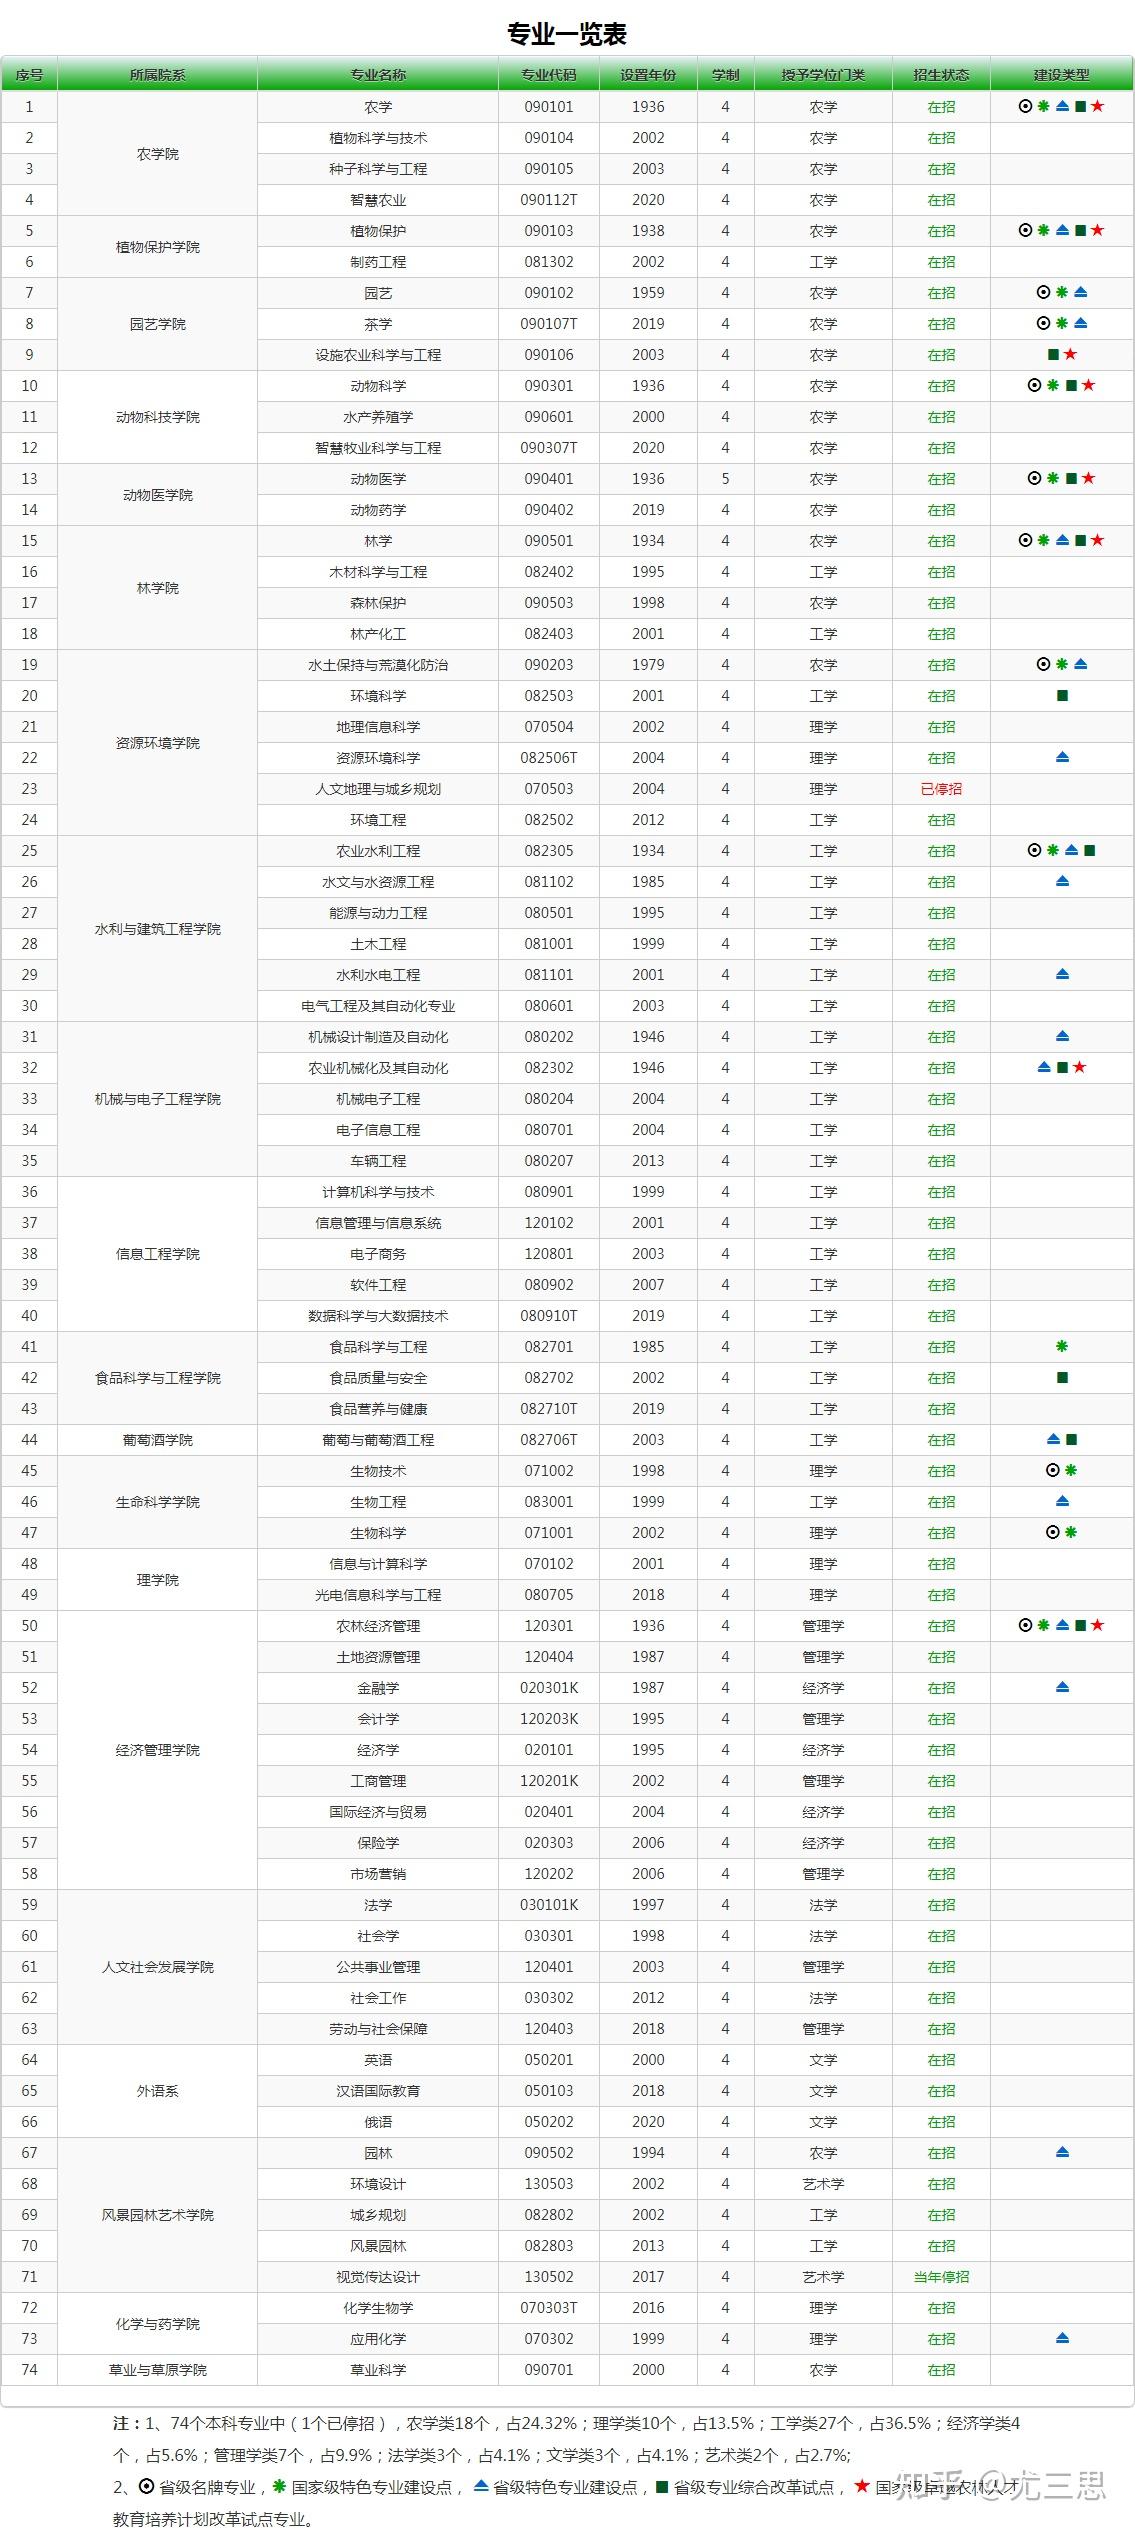Image resolution: width=1135 pixels, height=2532 pixels.
Task: Click the green asterisk icon in 园艺 row
Action: 1062,292
